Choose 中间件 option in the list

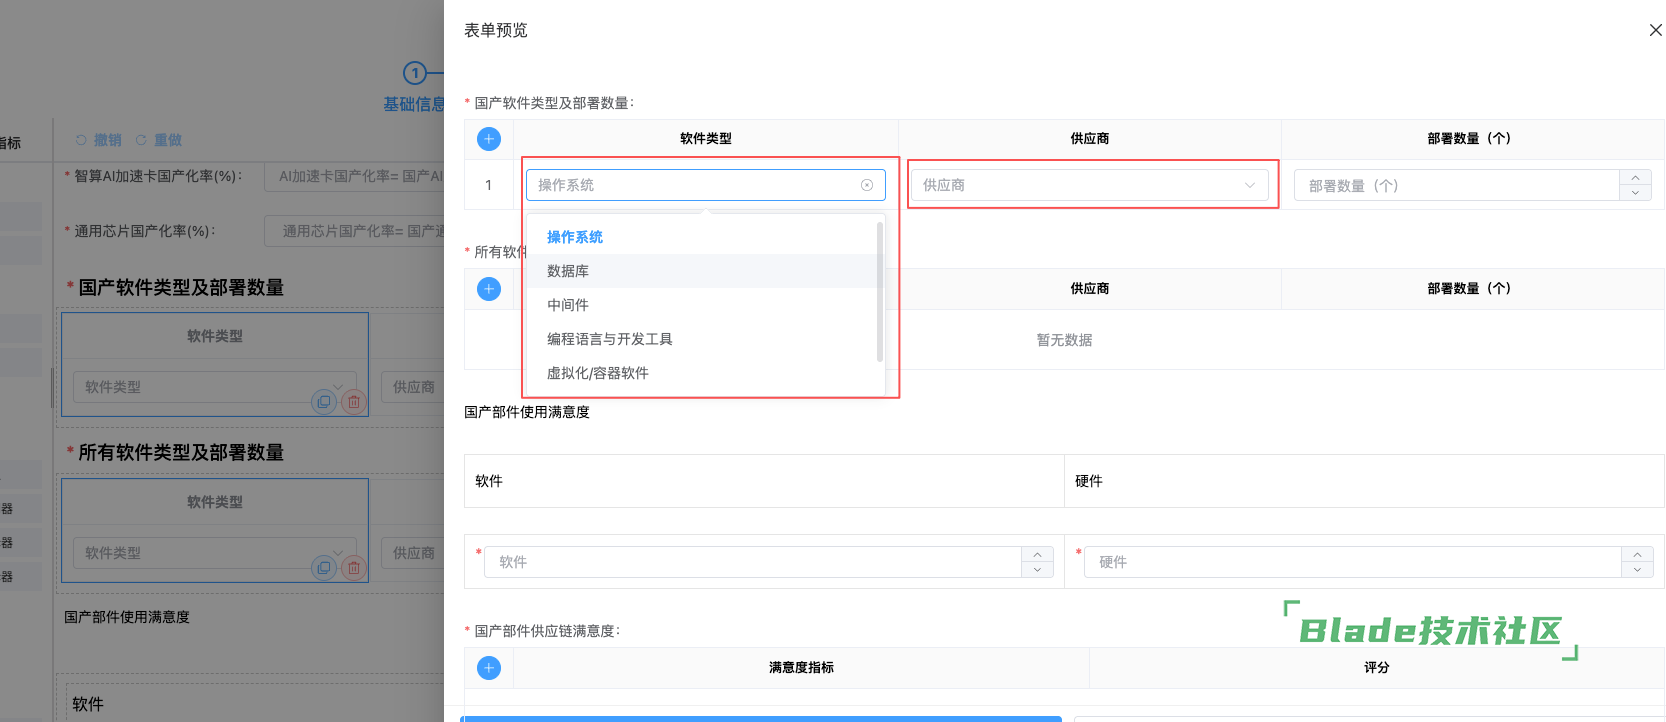(x=568, y=305)
